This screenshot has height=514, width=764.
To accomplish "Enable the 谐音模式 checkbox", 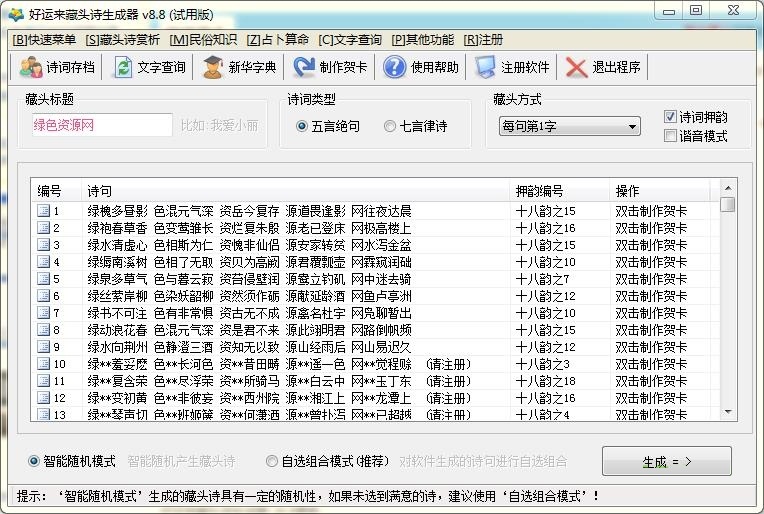I will 670,135.
